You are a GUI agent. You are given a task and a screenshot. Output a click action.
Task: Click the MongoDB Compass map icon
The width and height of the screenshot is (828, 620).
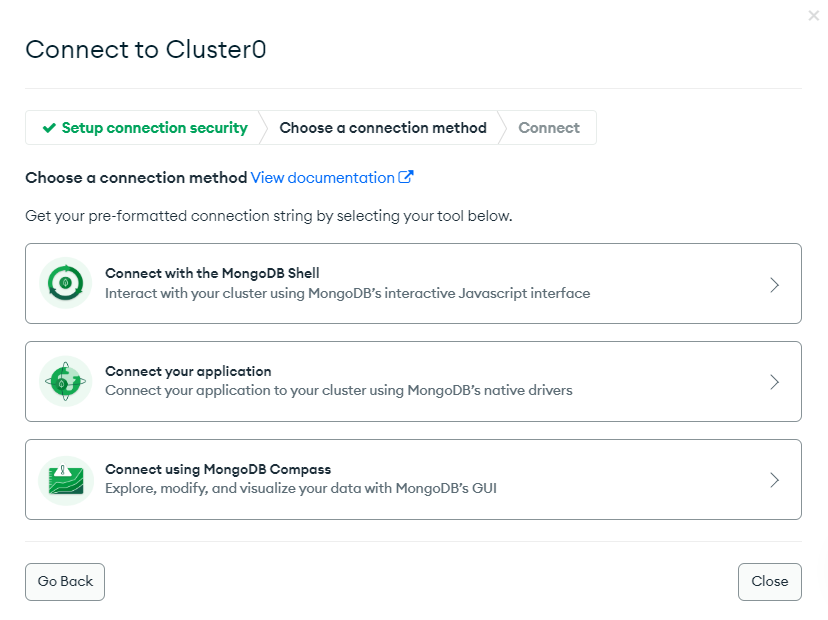point(65,480)
